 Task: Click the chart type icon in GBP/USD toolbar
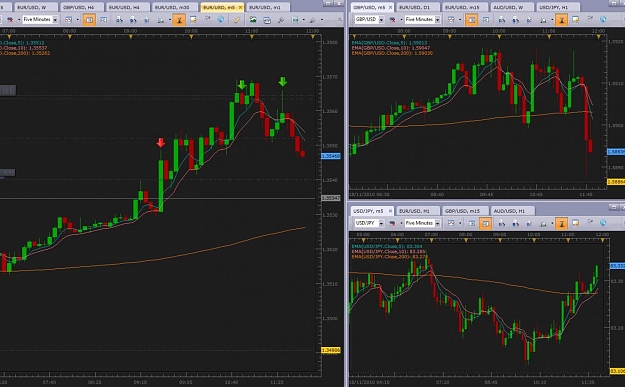[451, 20]
